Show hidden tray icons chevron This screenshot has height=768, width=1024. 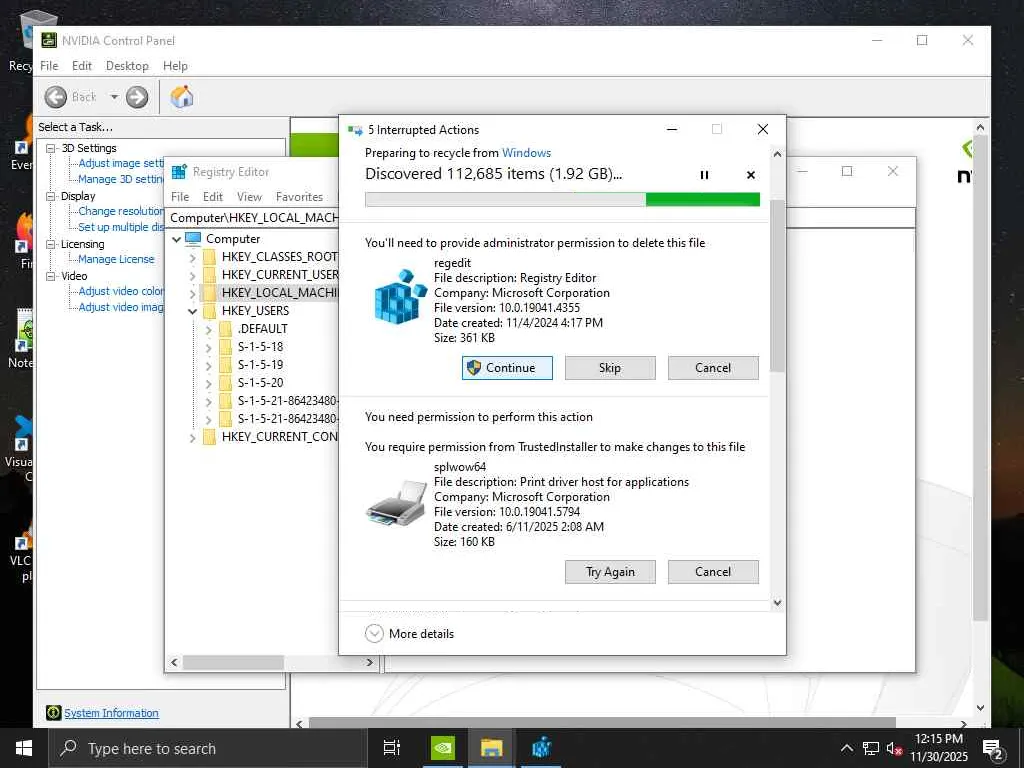click(x=846, y=748)
